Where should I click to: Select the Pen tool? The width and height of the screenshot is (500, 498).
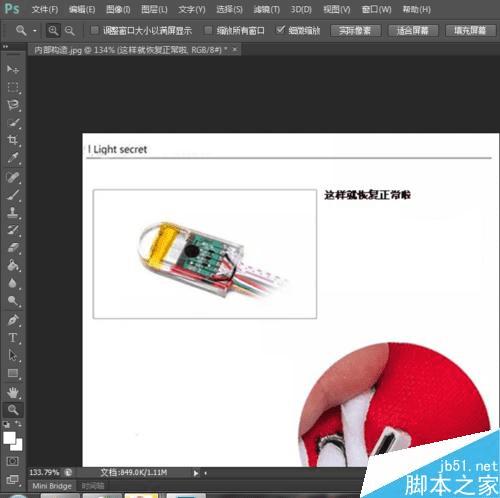point(13,320)
